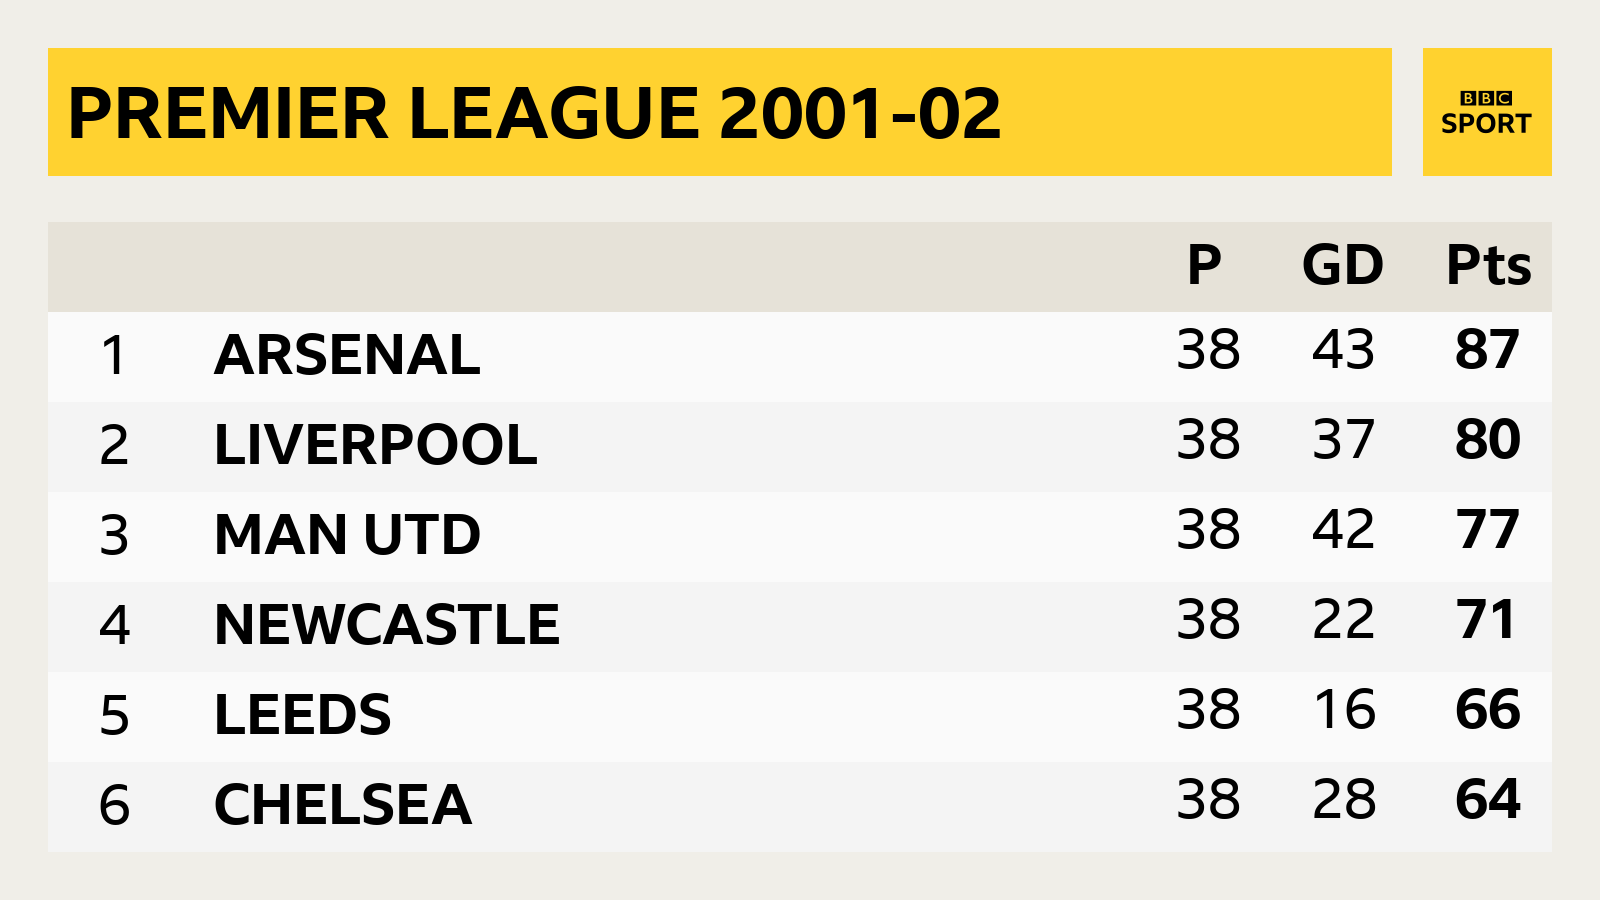Click Arsenal's goal difference 43
Screen dimensions: 1600x900
[x=1343, y=350]
